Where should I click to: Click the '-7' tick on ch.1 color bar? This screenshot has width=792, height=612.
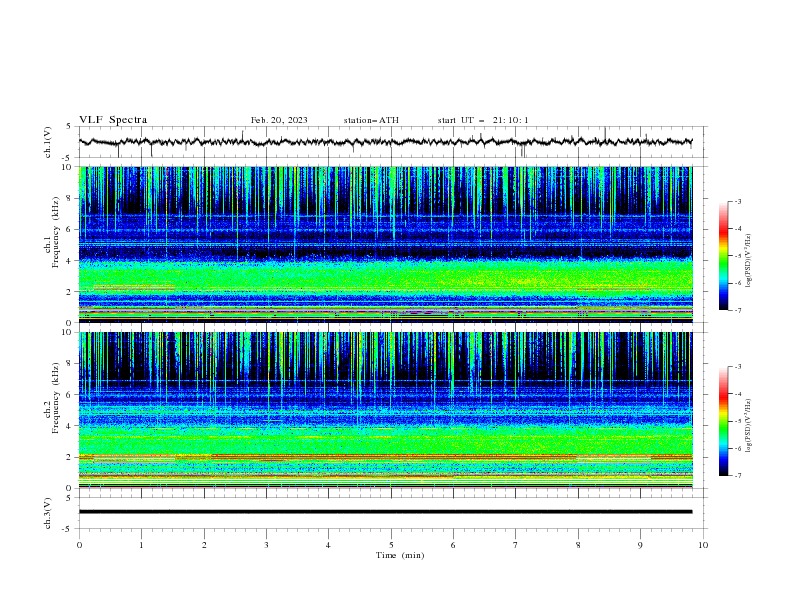click(737, 310)
